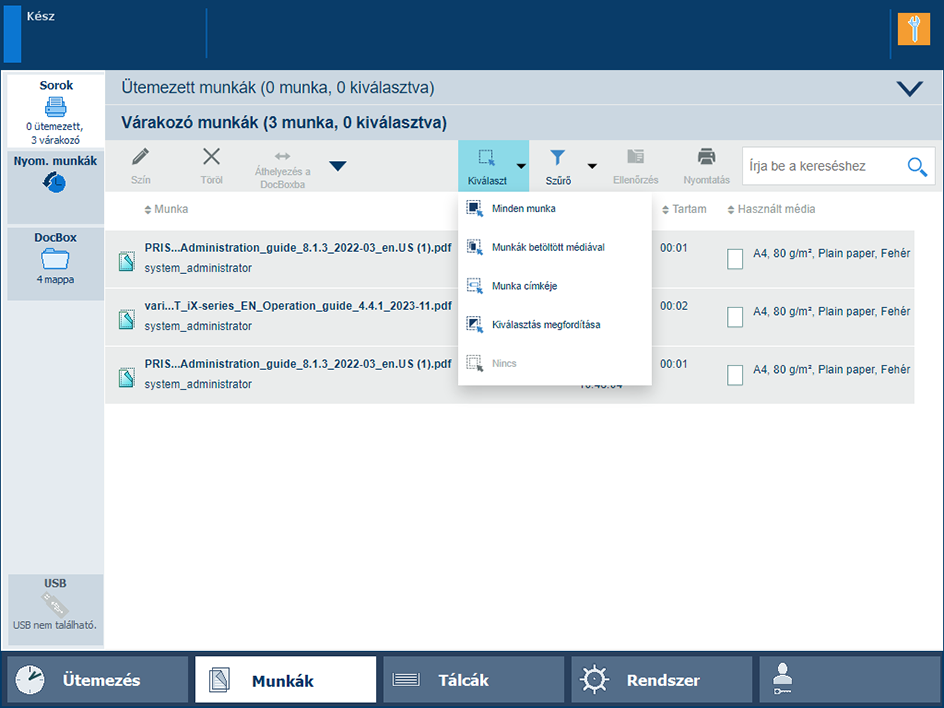Choose Kiválasztás megfordítása menu entry
Screen dimensions: 944x708
point(545,325)
